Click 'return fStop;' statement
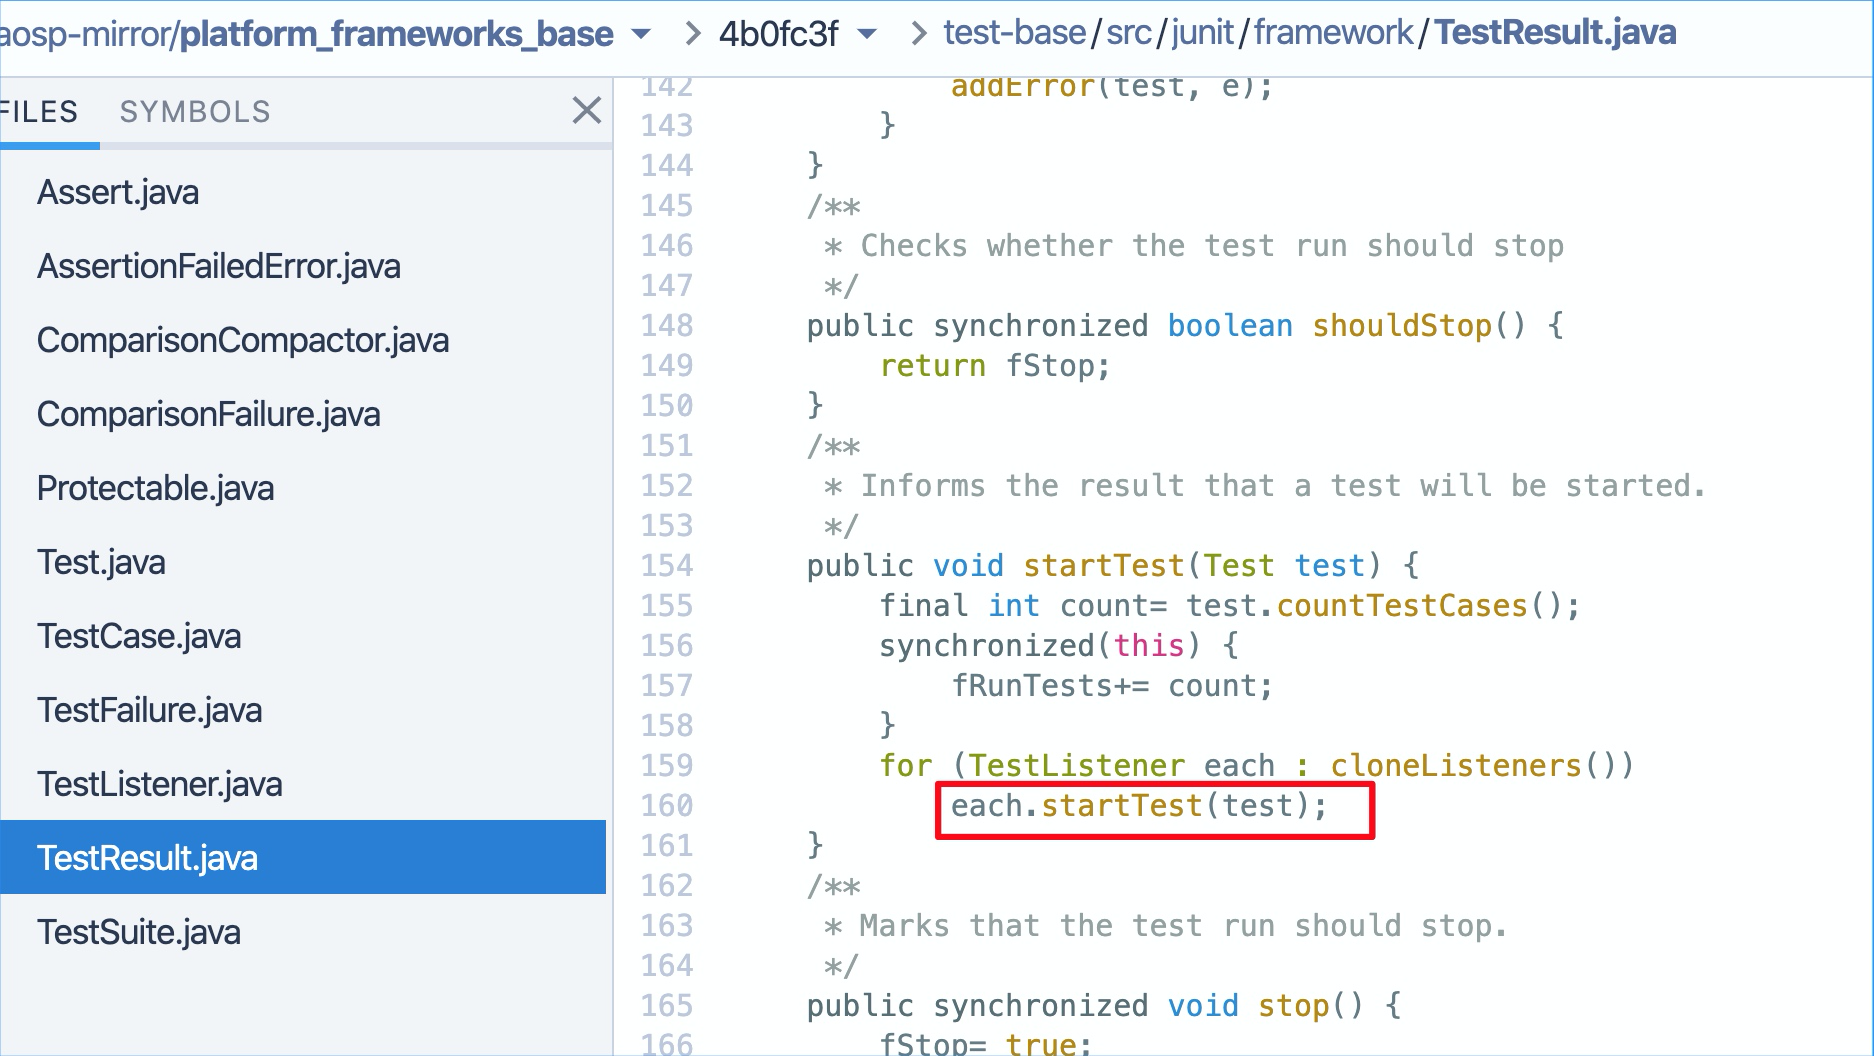This screenshot has height=1056, width=1874. pyautogui.click(x=995, y=366)
